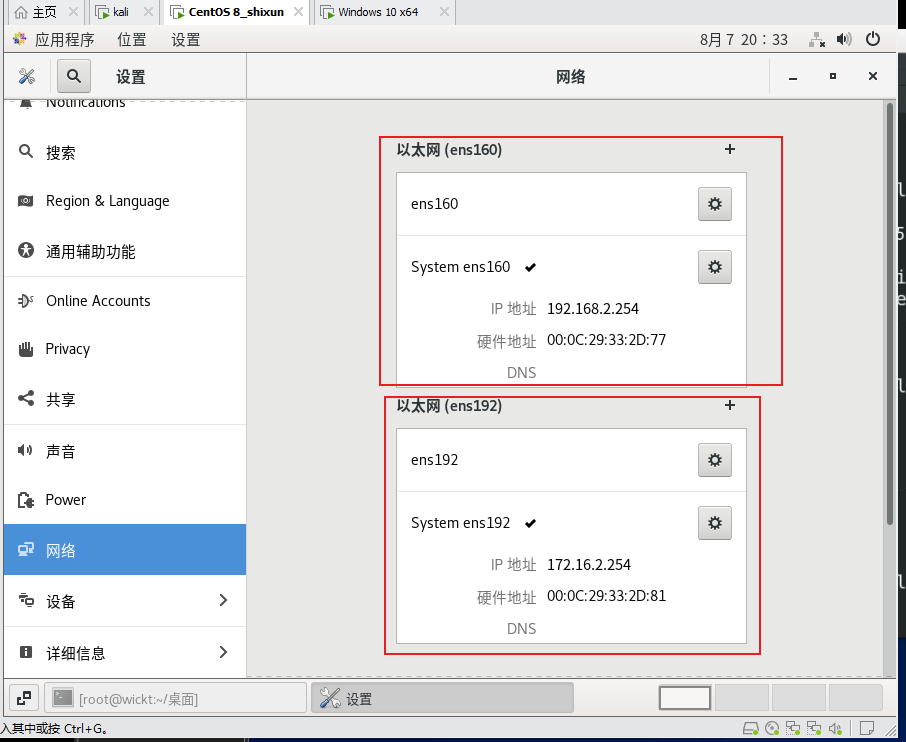Screen dimensions: 906x742
Task: Expand the 详细信息 details submenu
Action: pyautogui.click(x=125, y=652)
